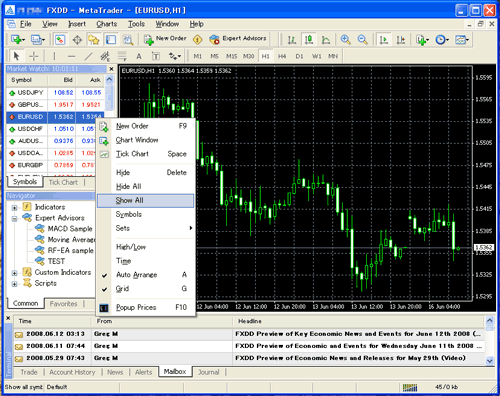Viewport: 500px width, 396px height.
Task: Open the Journal terminal tab
Action: coord(209,372)
